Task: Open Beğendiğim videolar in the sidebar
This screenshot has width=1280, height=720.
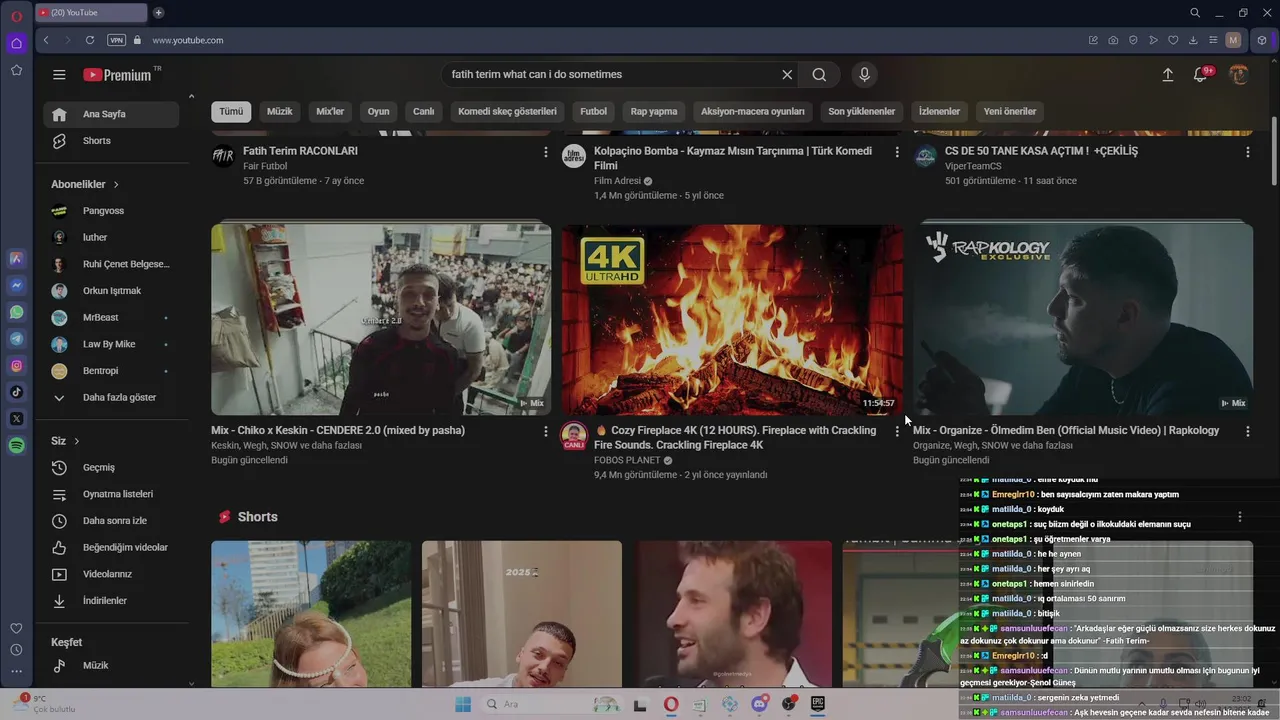Action: click(x=111, y=548)
